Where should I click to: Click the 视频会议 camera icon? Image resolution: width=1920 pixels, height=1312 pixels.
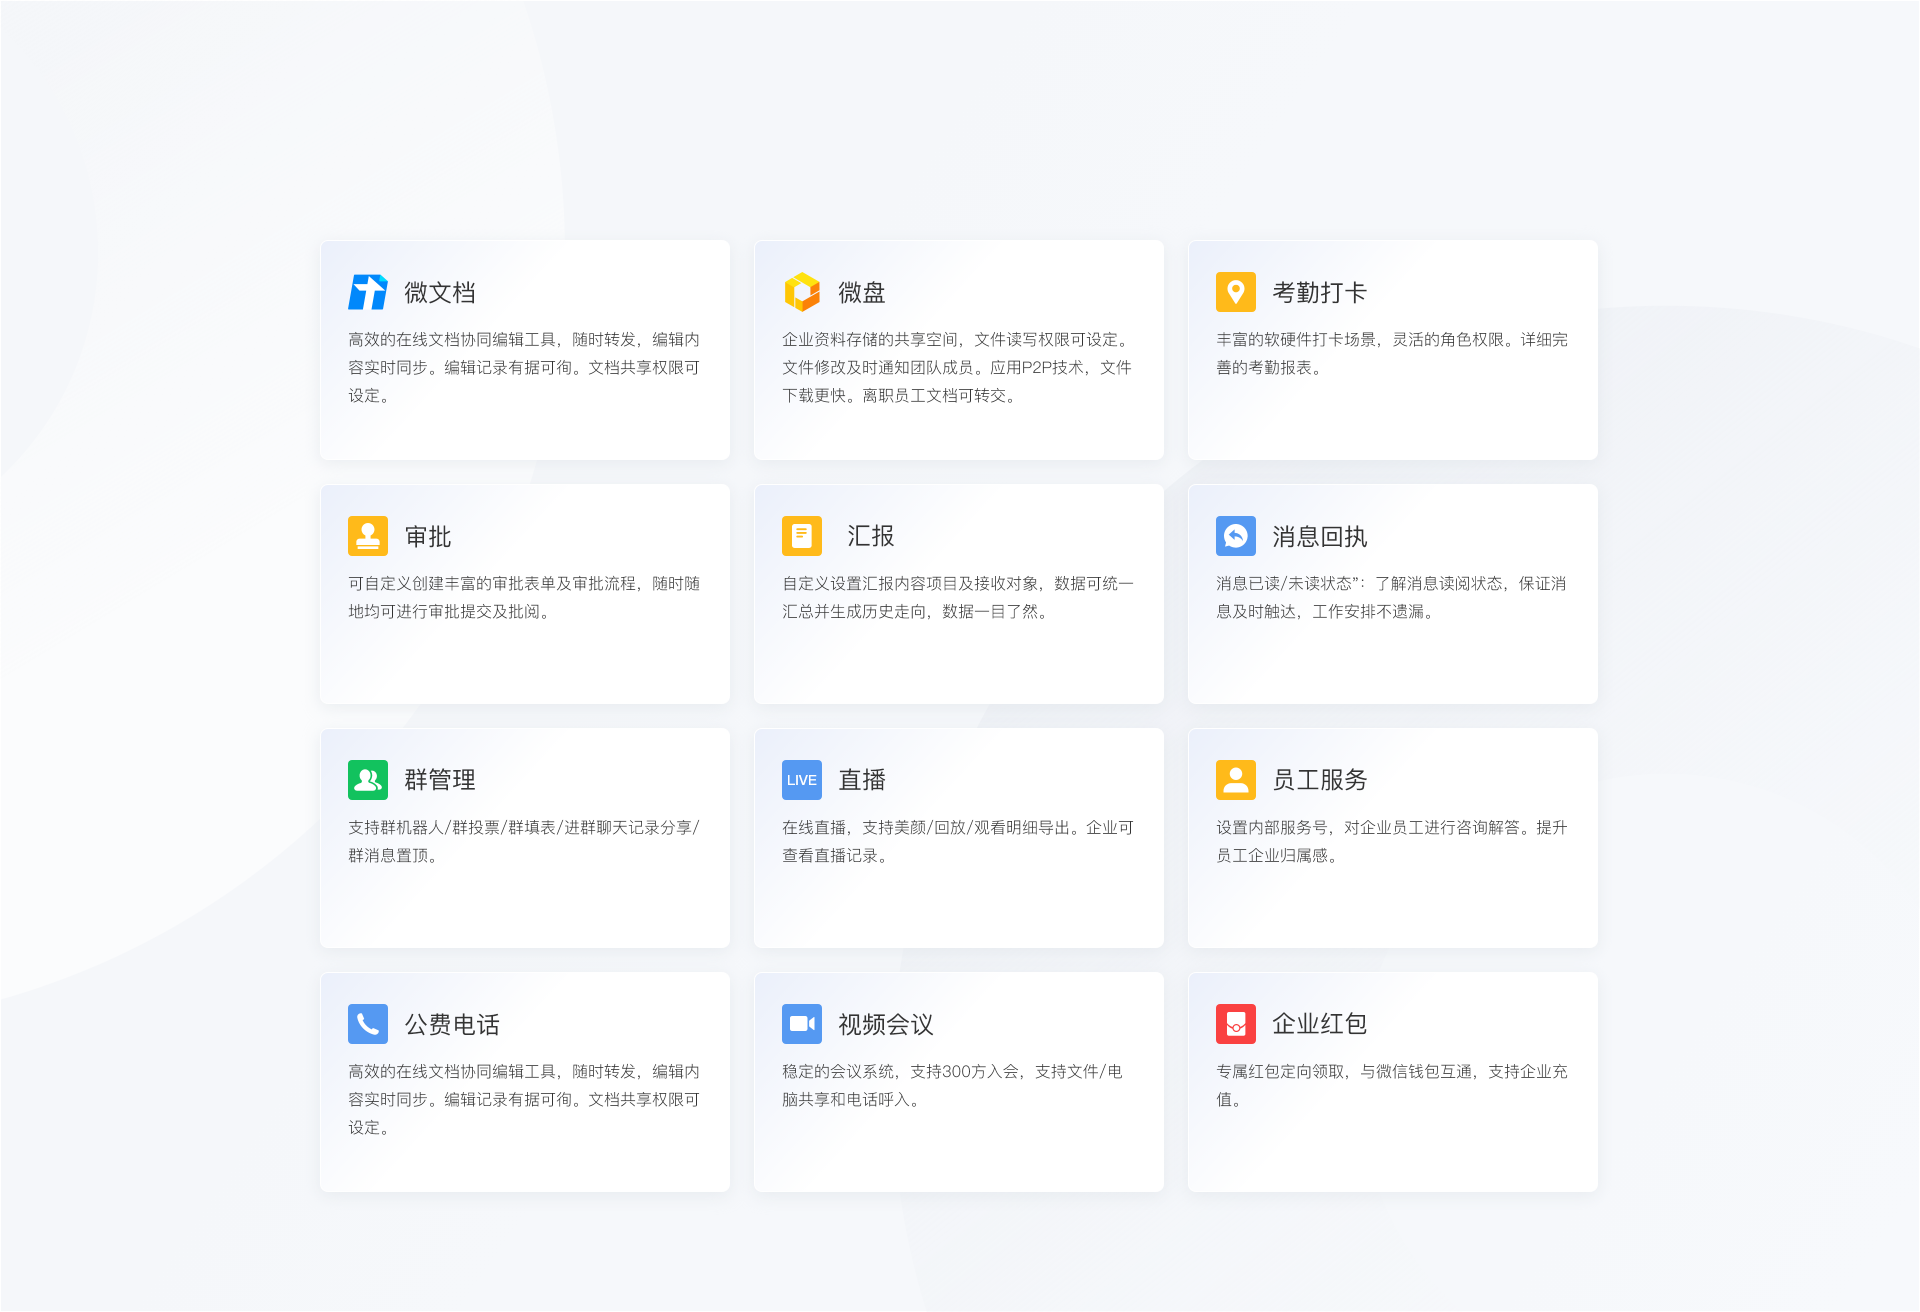pyautogui.click(x=802, y=1024)
